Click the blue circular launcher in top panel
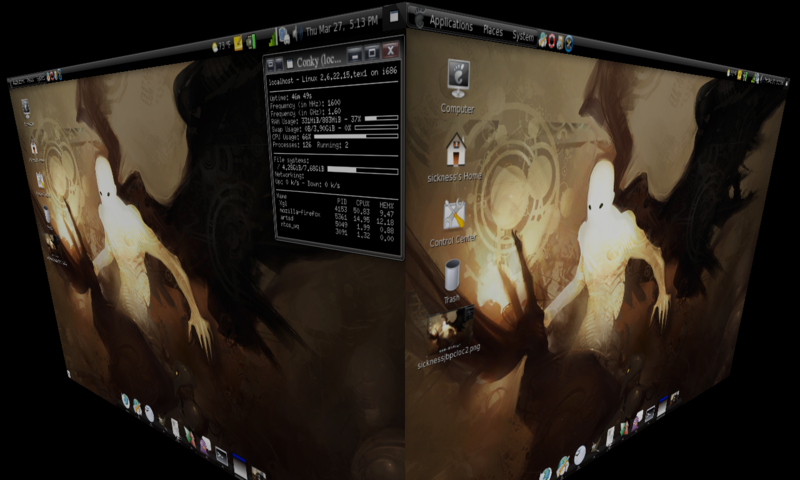The width and height of the screenshot is (800, 480). (568, 43)
